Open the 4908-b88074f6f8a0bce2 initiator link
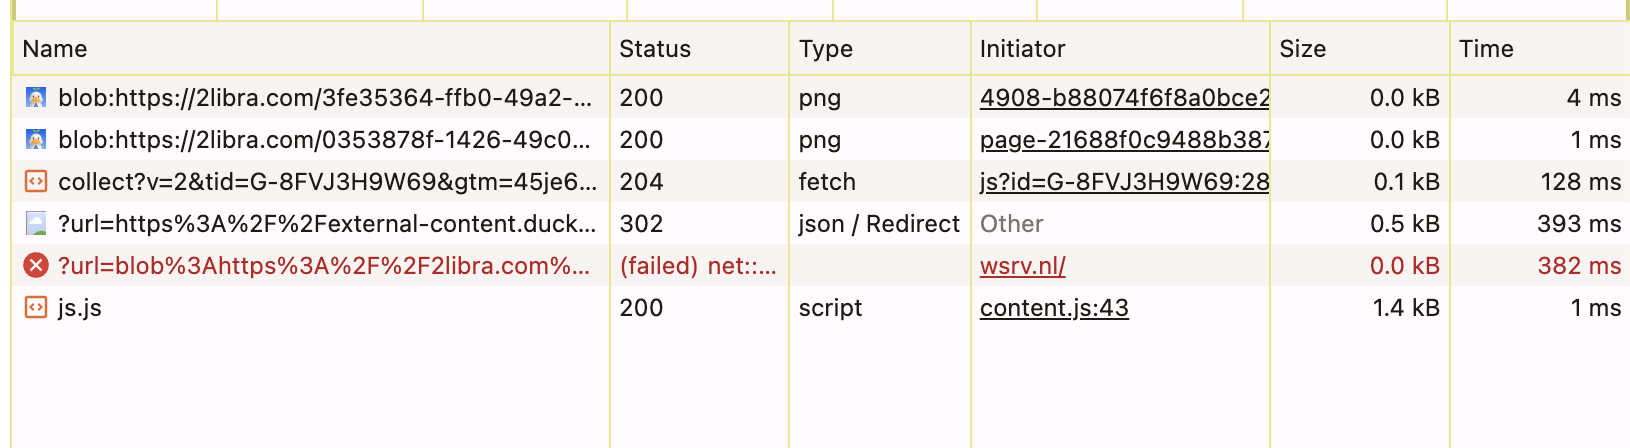Viewport: 1630px width, 448px height. pos(1124,98)
